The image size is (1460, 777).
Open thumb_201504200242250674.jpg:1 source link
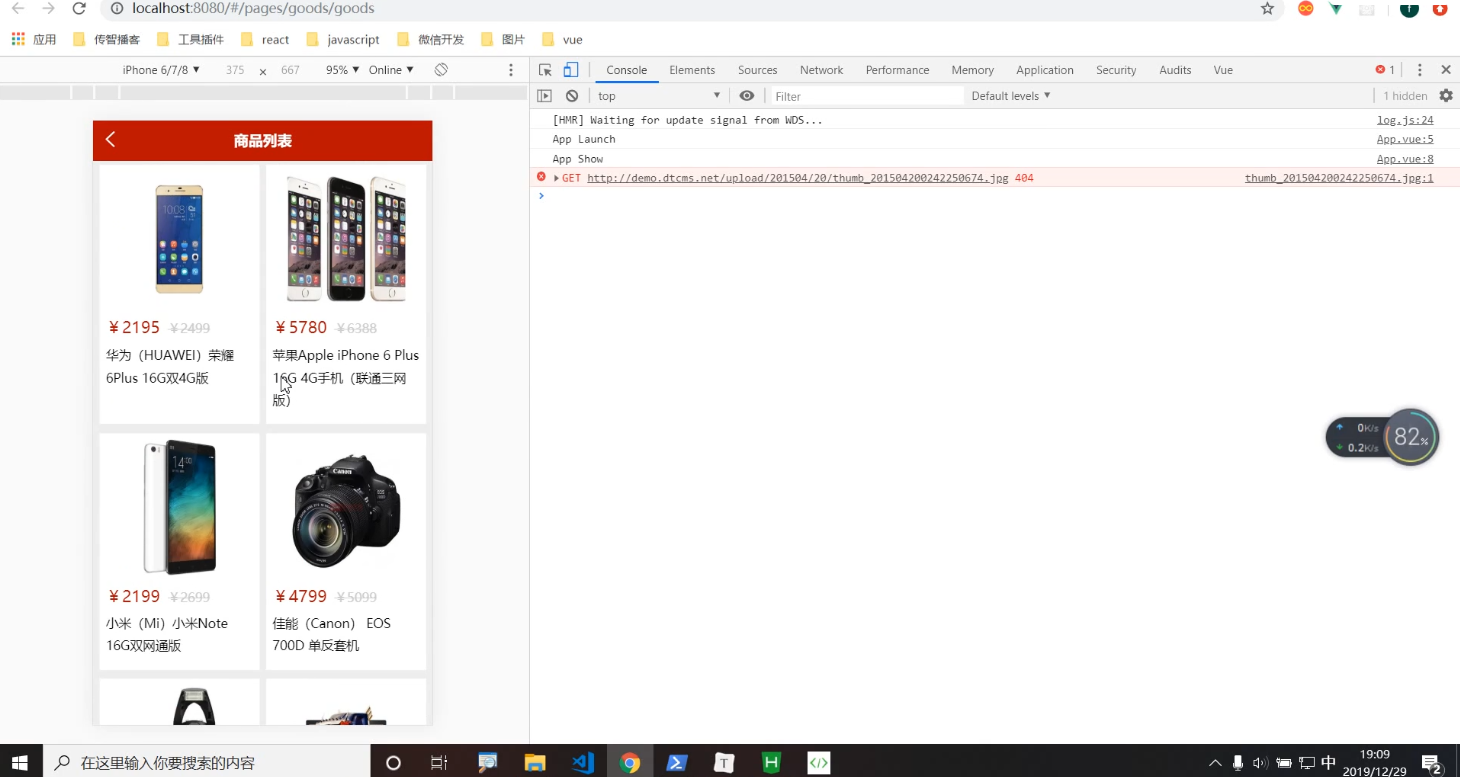pos(1339,178)
